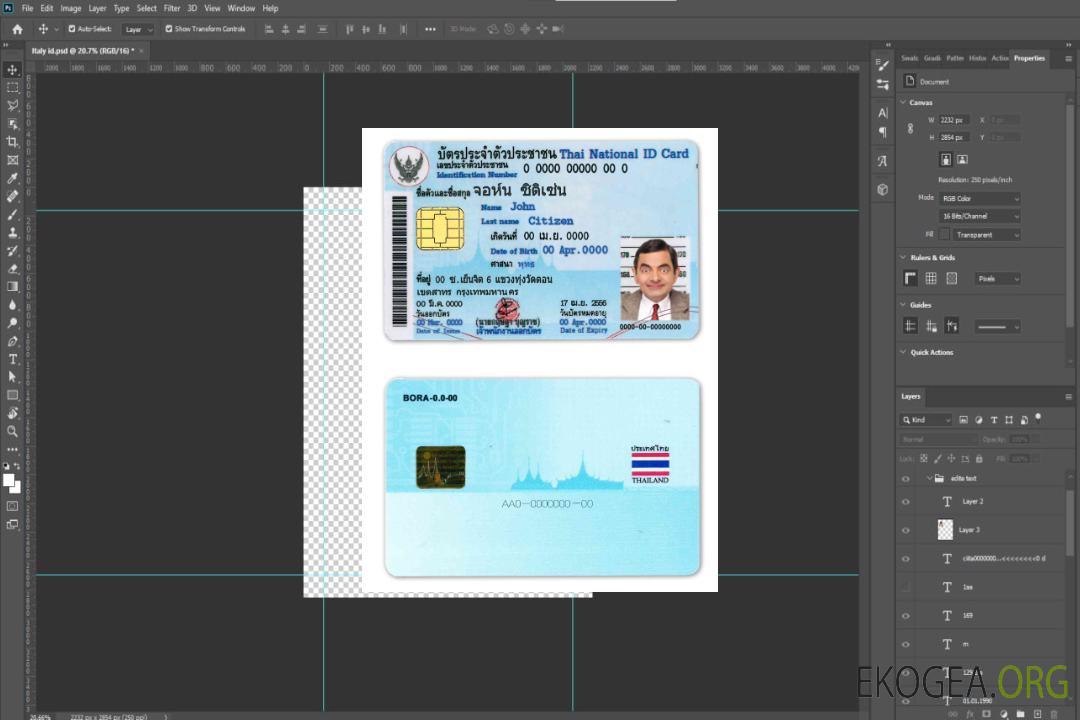Open the Glyphs panel icon
Viewport: 1080px width, 720px height.
pos(883,161)
